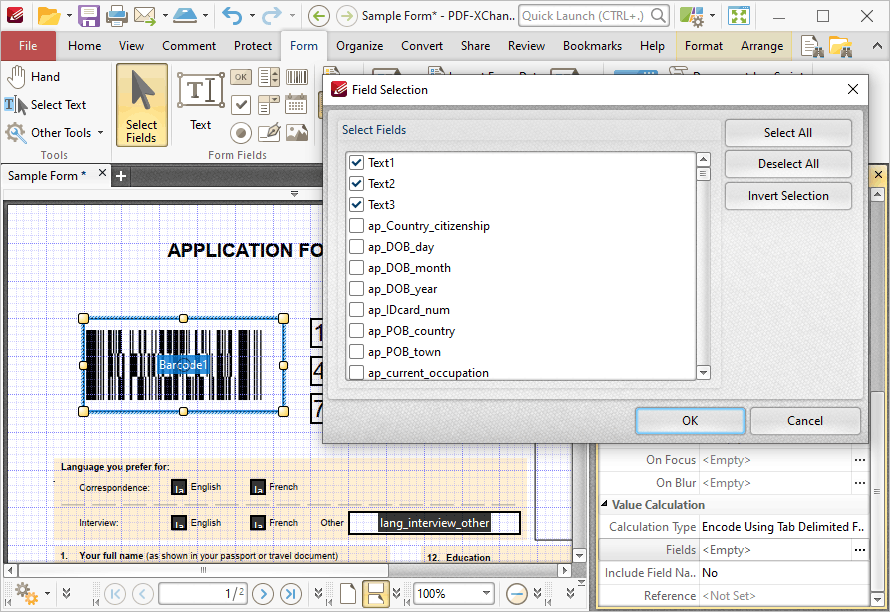The image size is (890, 612).
Task: Click the green Back navigation arrow
Action: coord(318,16)
